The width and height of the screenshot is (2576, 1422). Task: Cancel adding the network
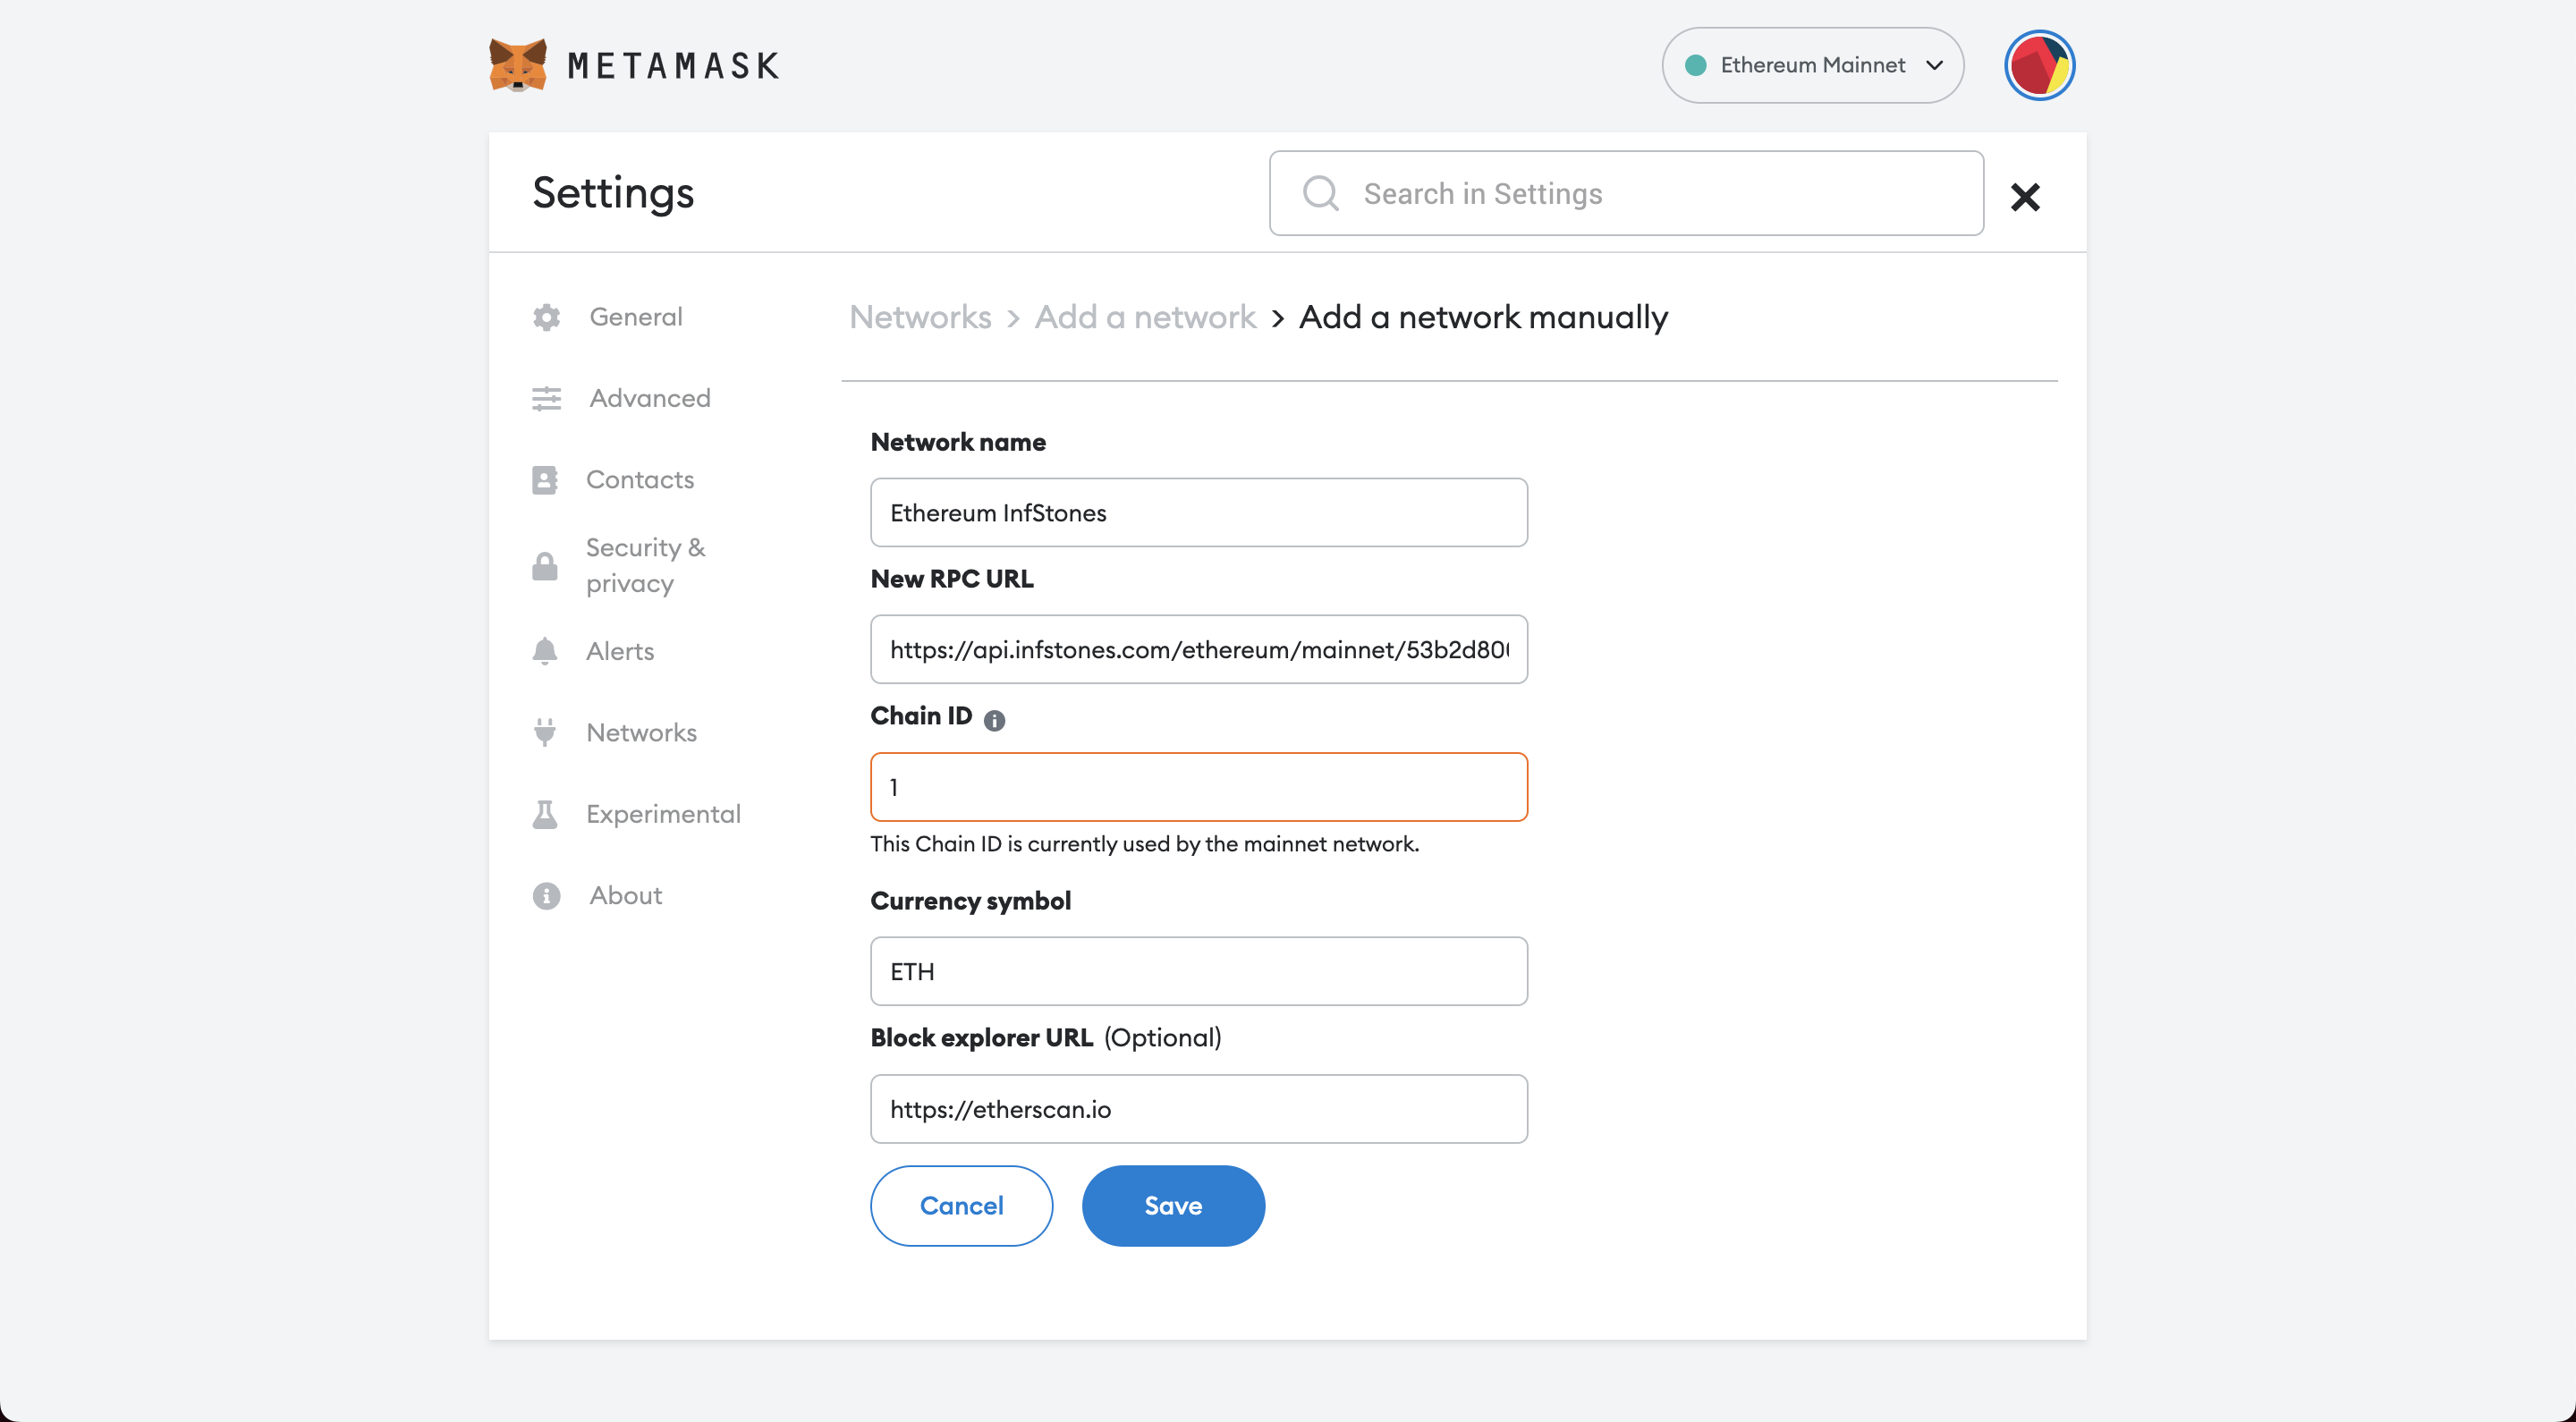click(961, 1205)
